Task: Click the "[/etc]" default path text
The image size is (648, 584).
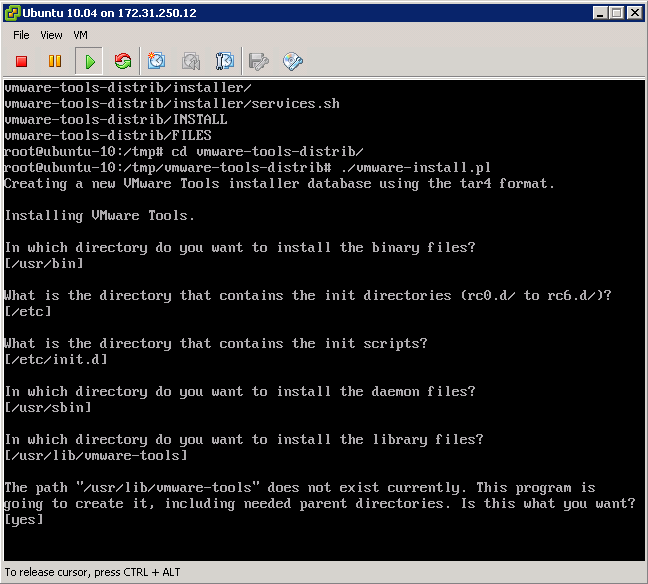Action: tap(28, 311)
